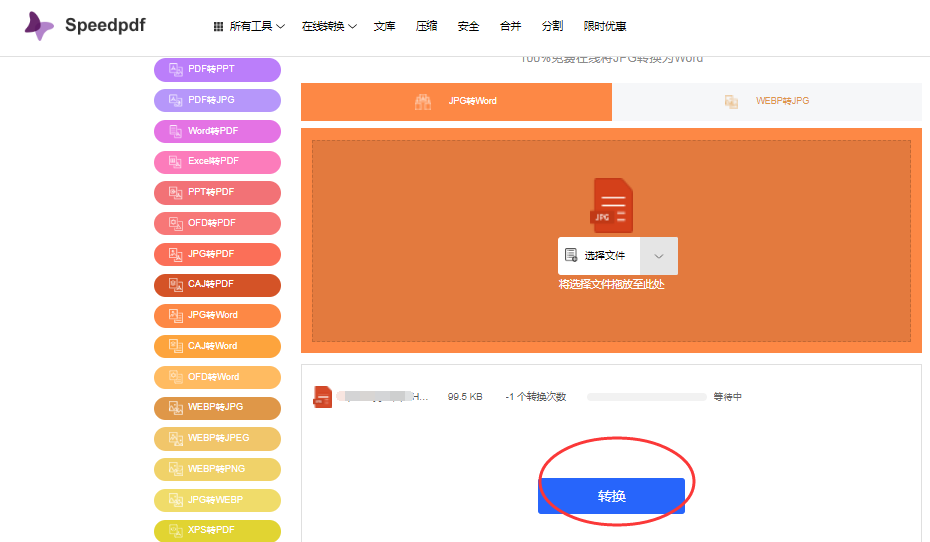Click the 等待中 status text
The width and height of the screenshot is (930, 542).
[x=728, y=397]
